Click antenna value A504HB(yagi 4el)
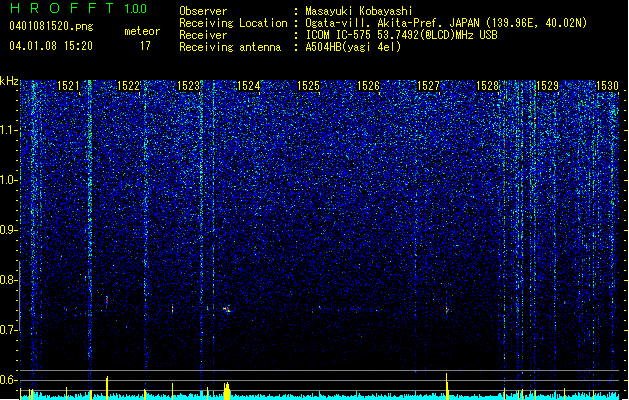Viewport: 629px width, 400px height. point(353,47)
